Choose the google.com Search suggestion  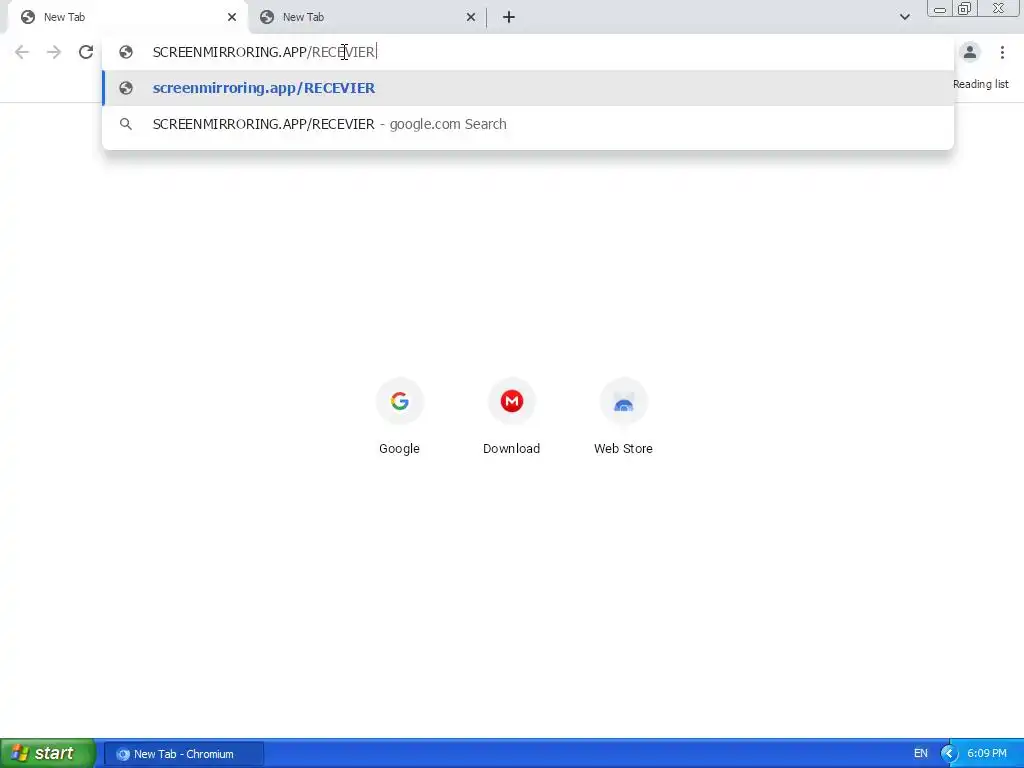point(528,124)
